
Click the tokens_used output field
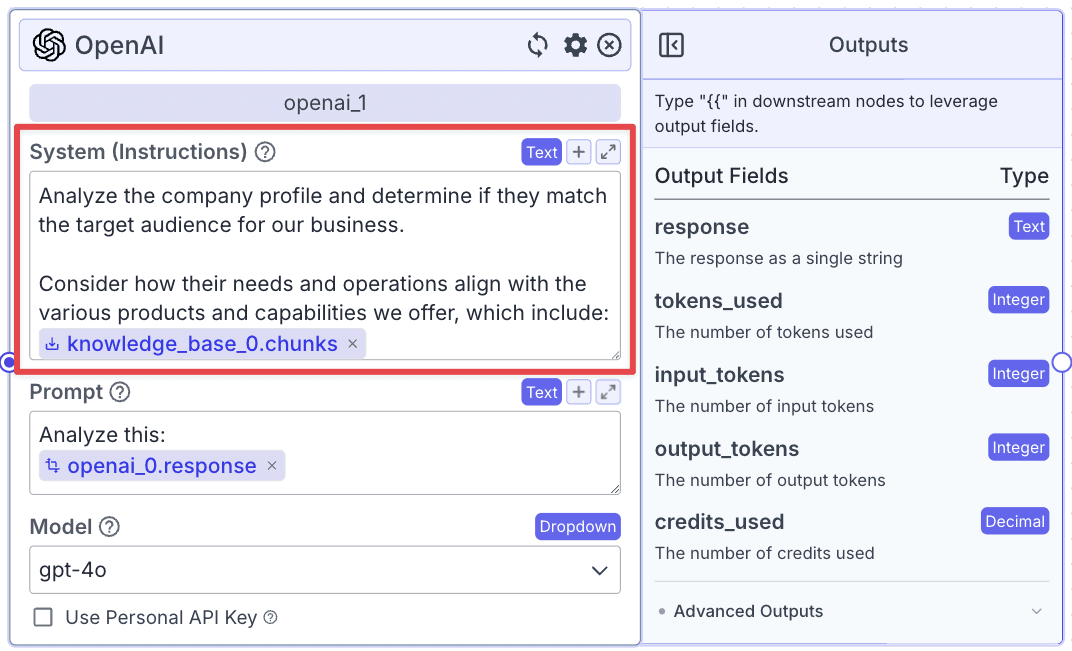coord(718,301)
